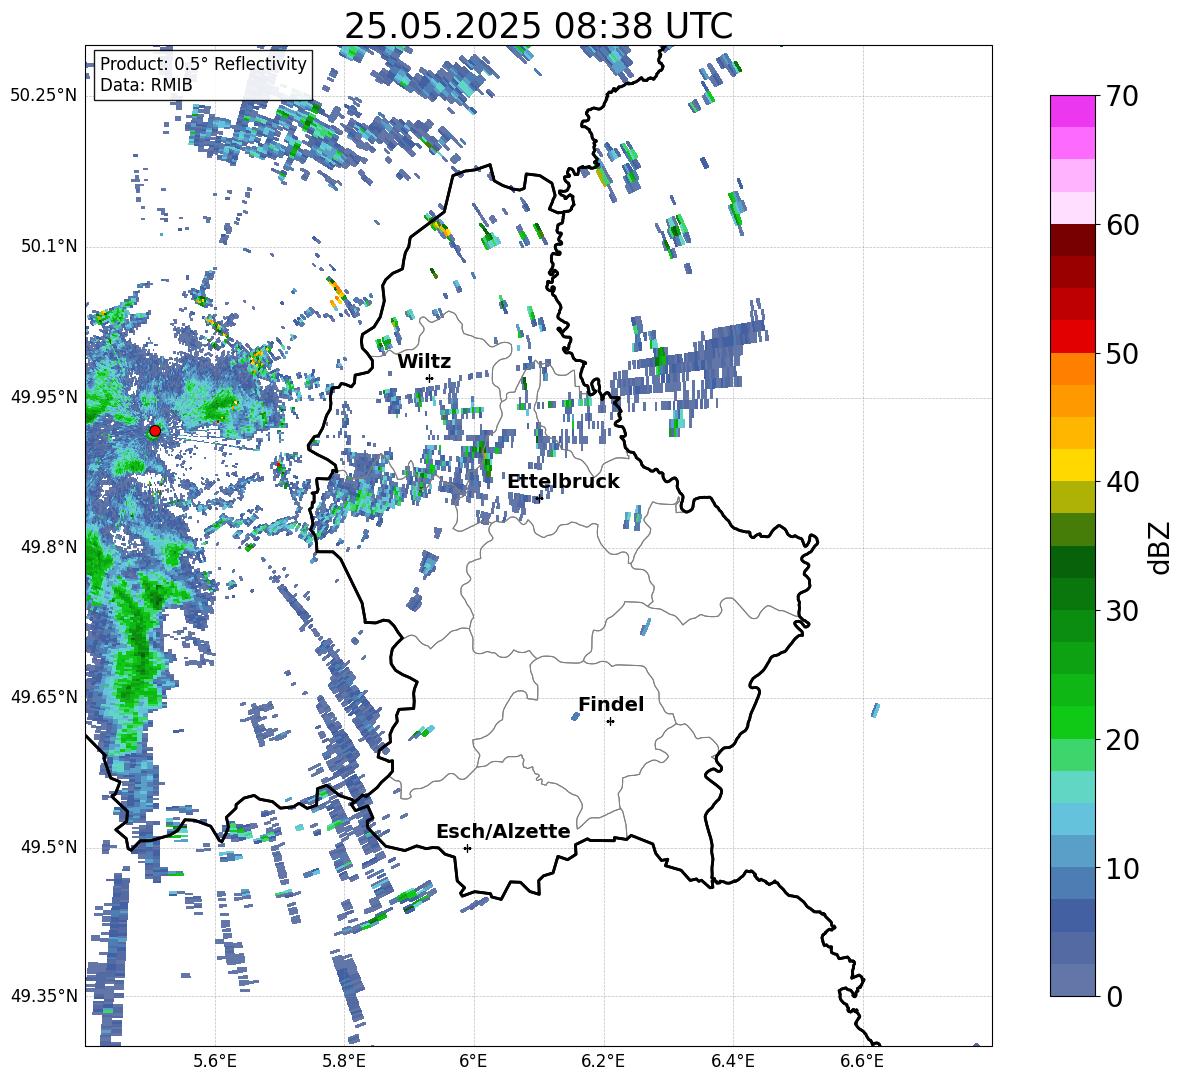Click the 49.95°N latitude label
This screenshot has width=1184, height=1081.
pos(44,396)
